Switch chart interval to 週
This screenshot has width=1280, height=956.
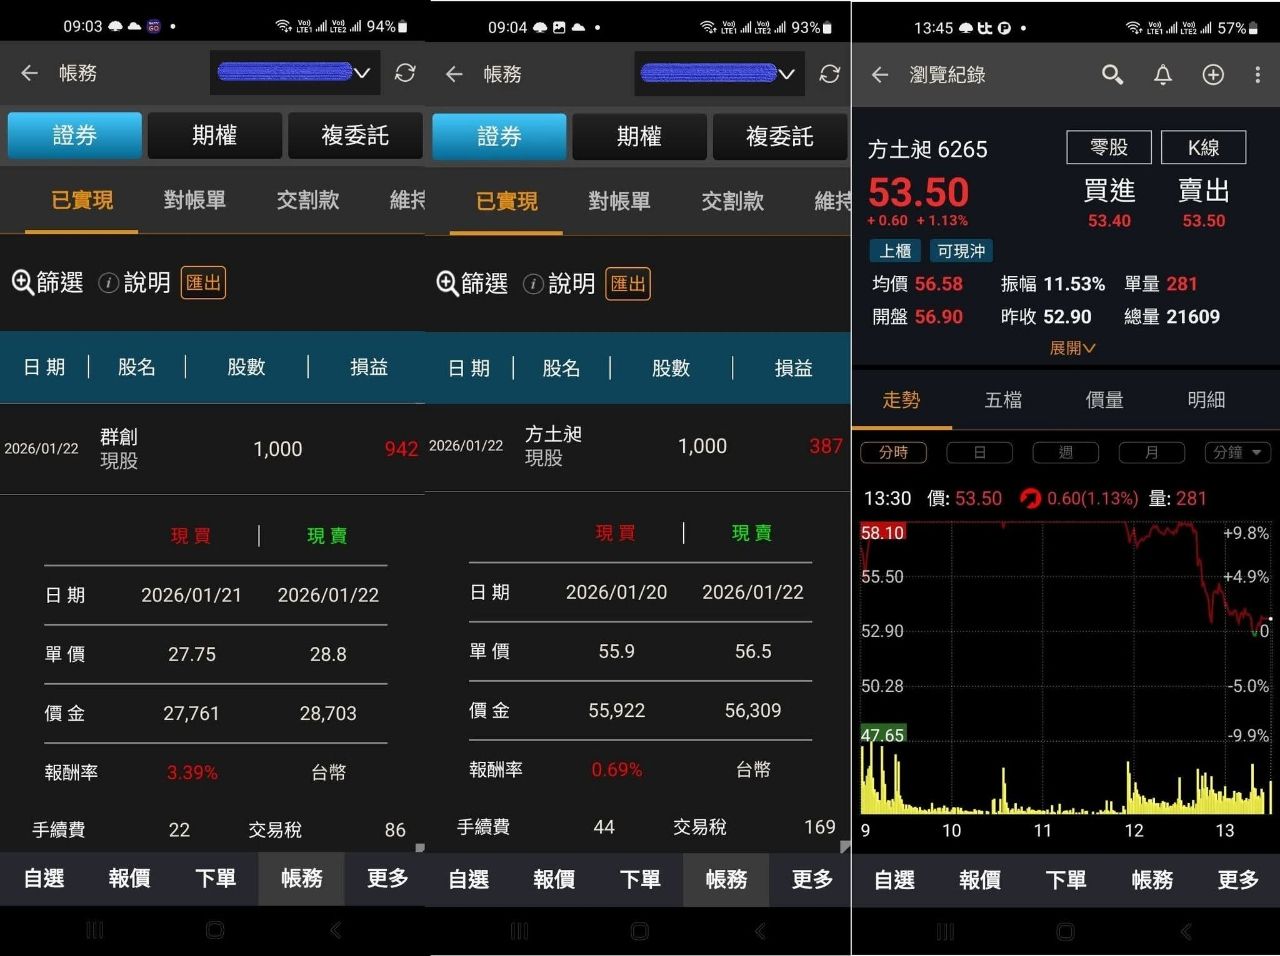click(x=1065, y=453)
